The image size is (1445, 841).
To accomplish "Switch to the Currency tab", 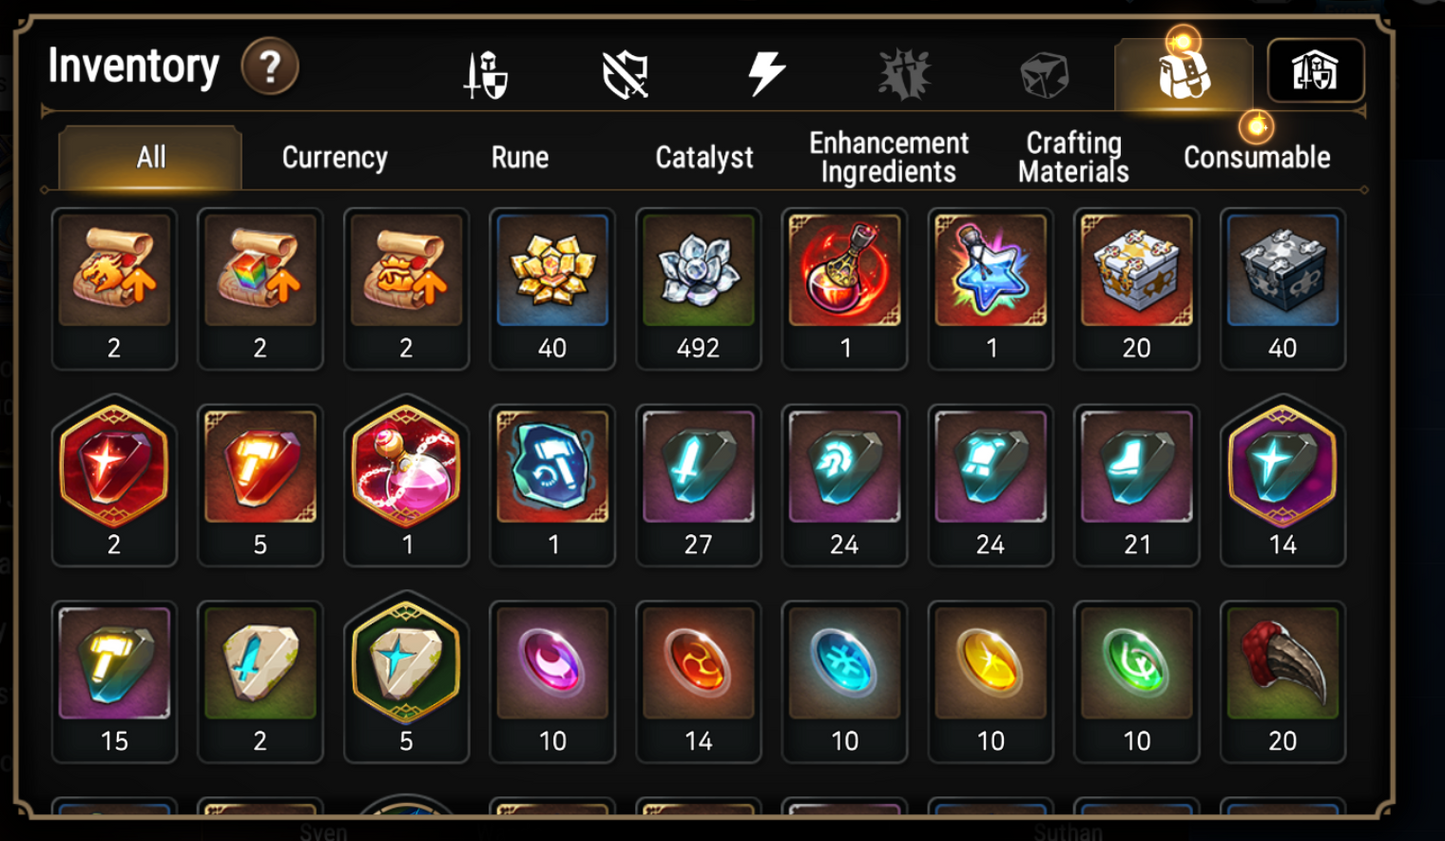I will pyautogui.click(x=335, y=157).
